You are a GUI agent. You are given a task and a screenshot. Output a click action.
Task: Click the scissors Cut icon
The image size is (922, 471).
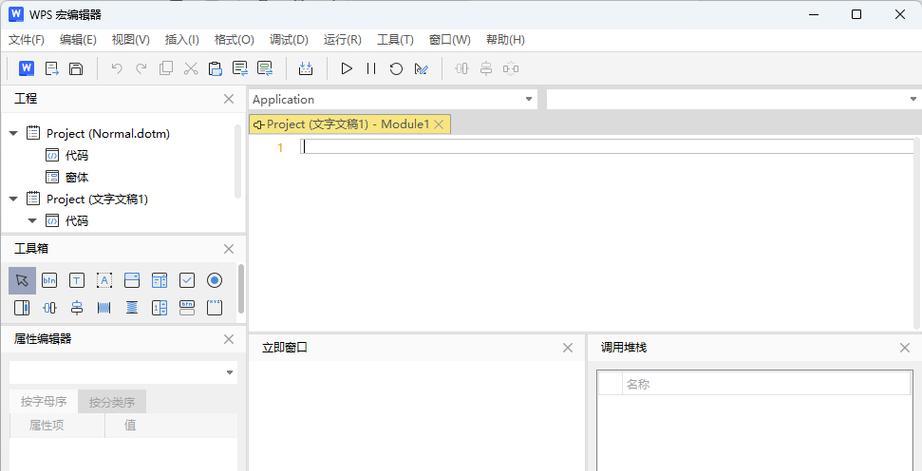click(x=191, y=69)
